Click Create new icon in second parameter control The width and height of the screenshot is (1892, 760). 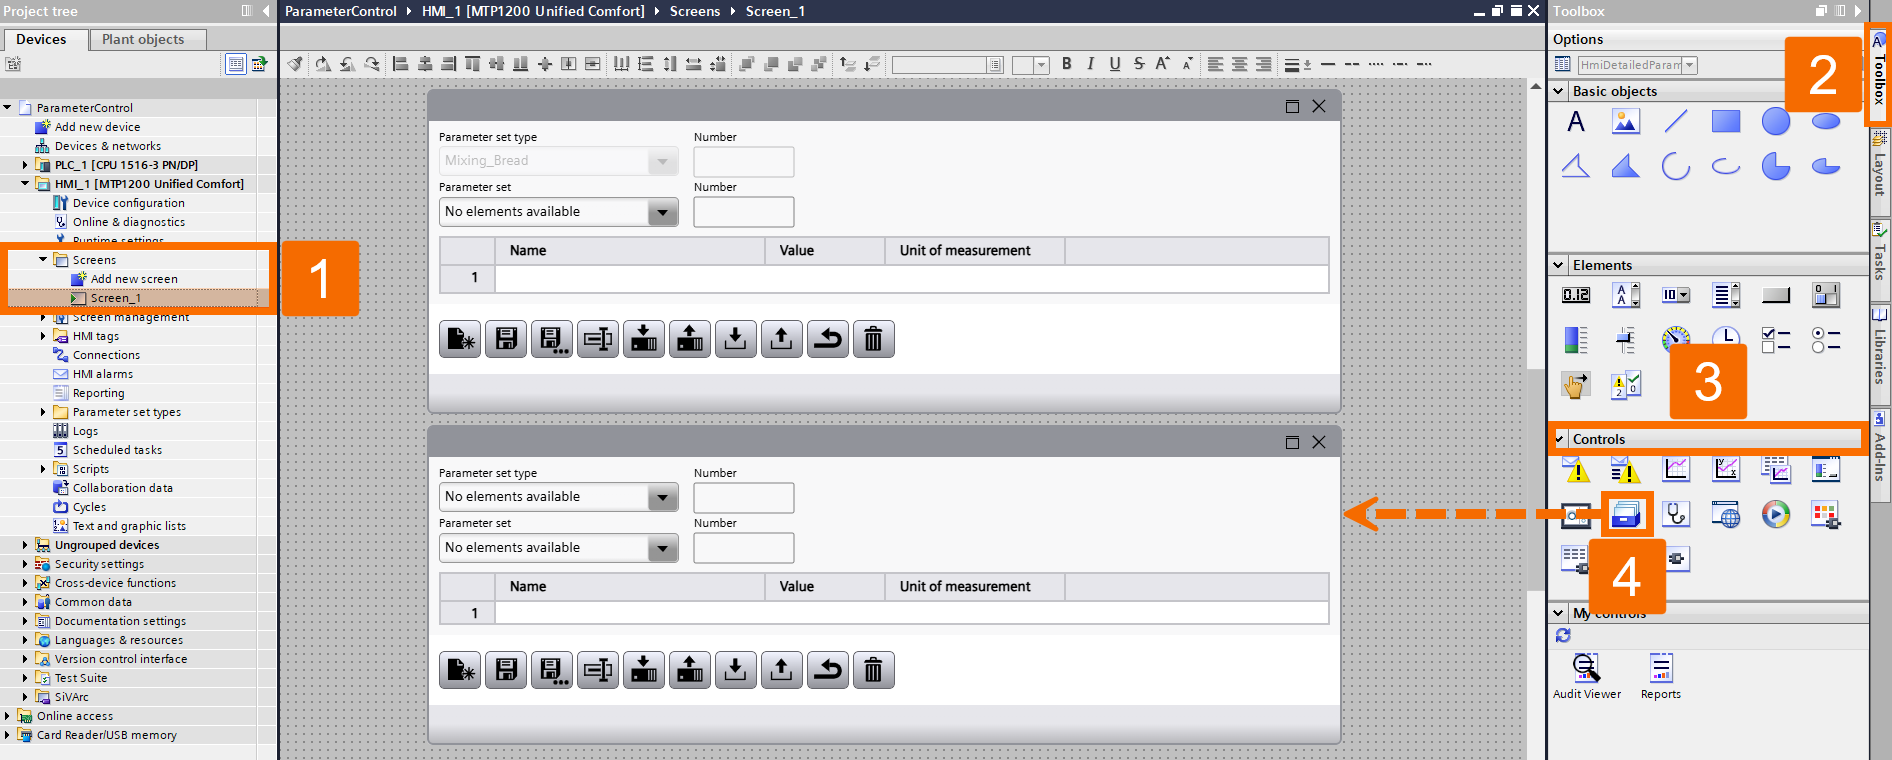coord(460,670)
